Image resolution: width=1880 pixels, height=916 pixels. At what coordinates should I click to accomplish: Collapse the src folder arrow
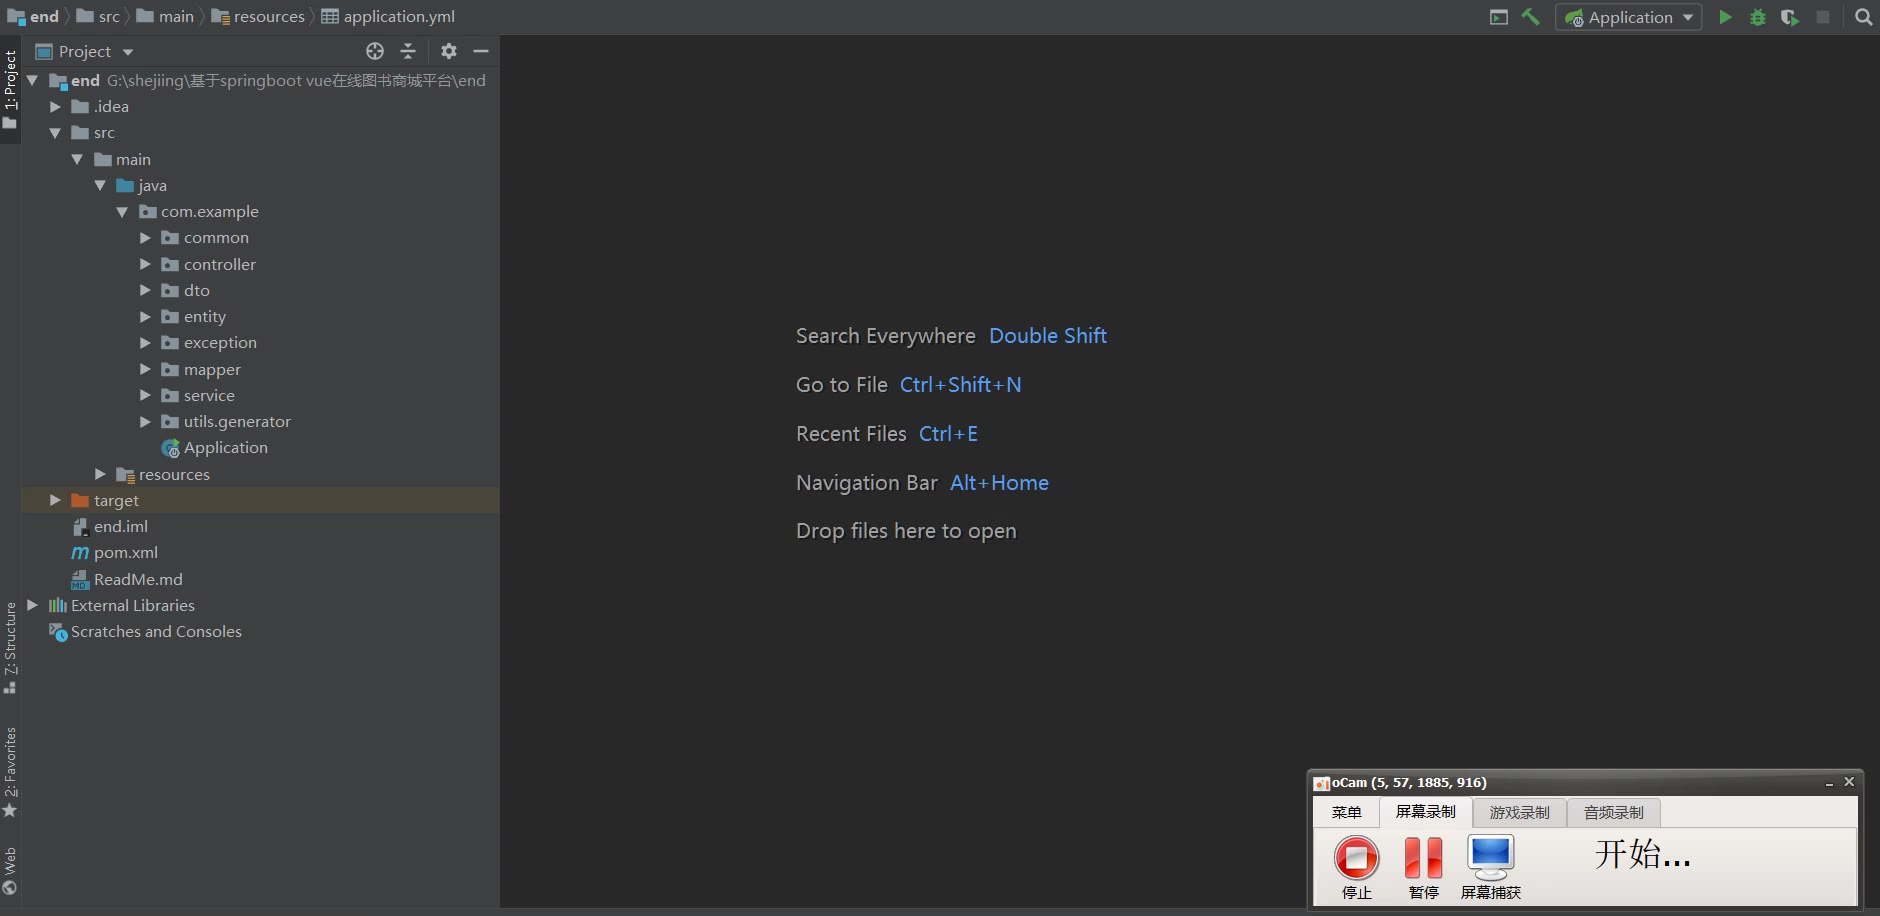(x=56, y=132)
